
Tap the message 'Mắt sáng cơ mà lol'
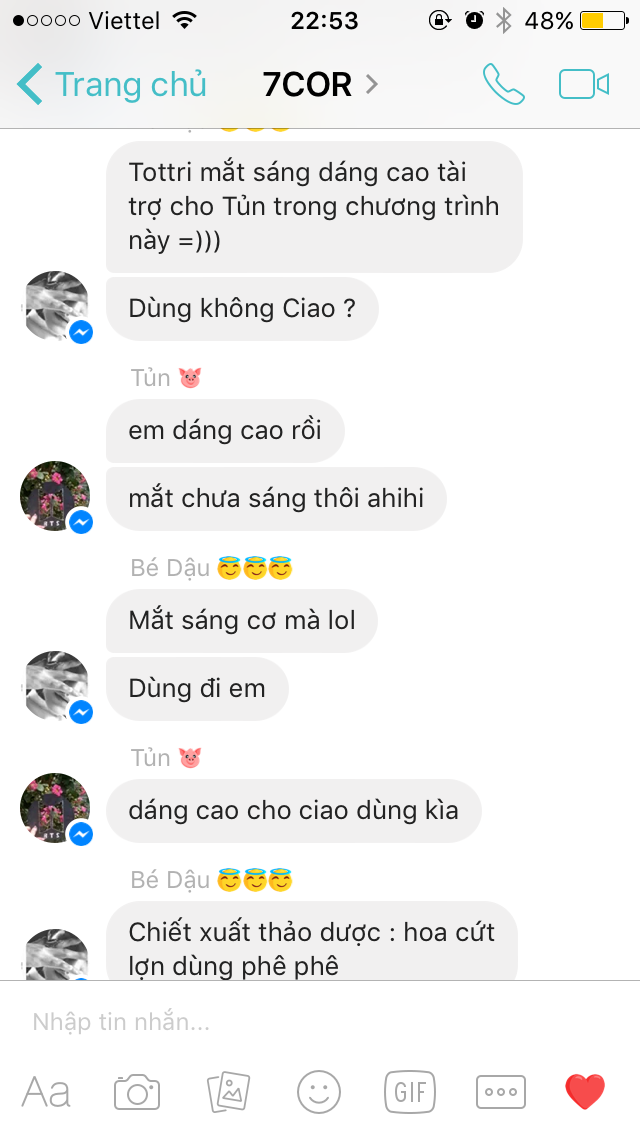coord(242,620)
